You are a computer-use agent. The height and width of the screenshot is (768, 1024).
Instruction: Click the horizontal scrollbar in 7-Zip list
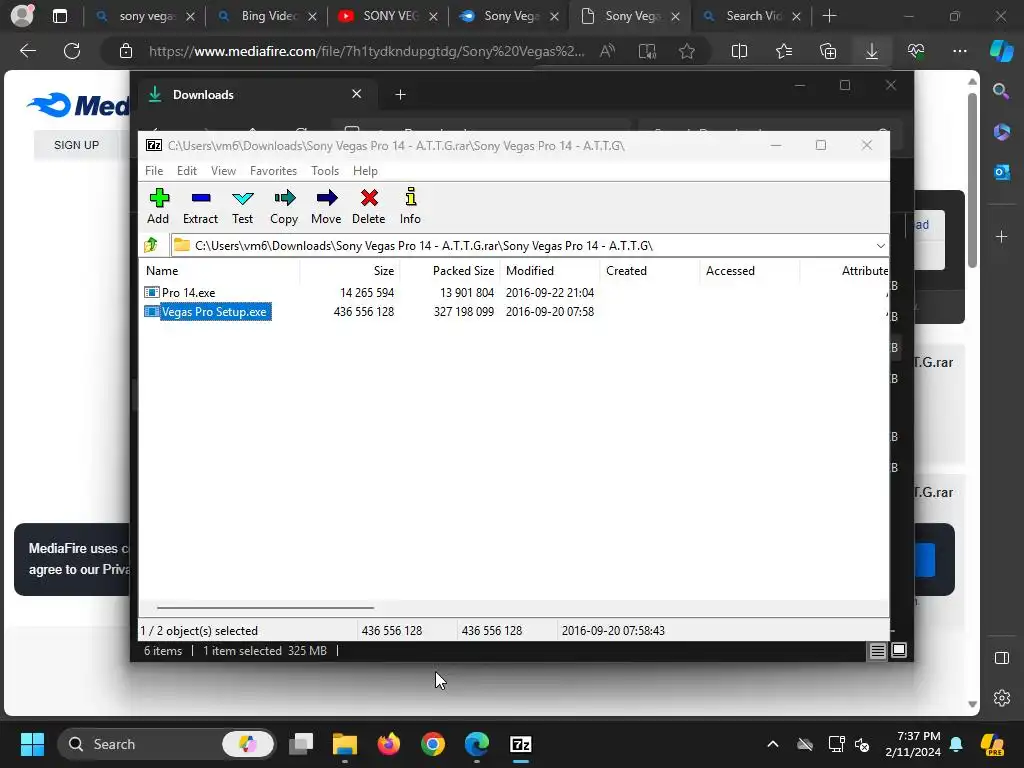point(265,608)
